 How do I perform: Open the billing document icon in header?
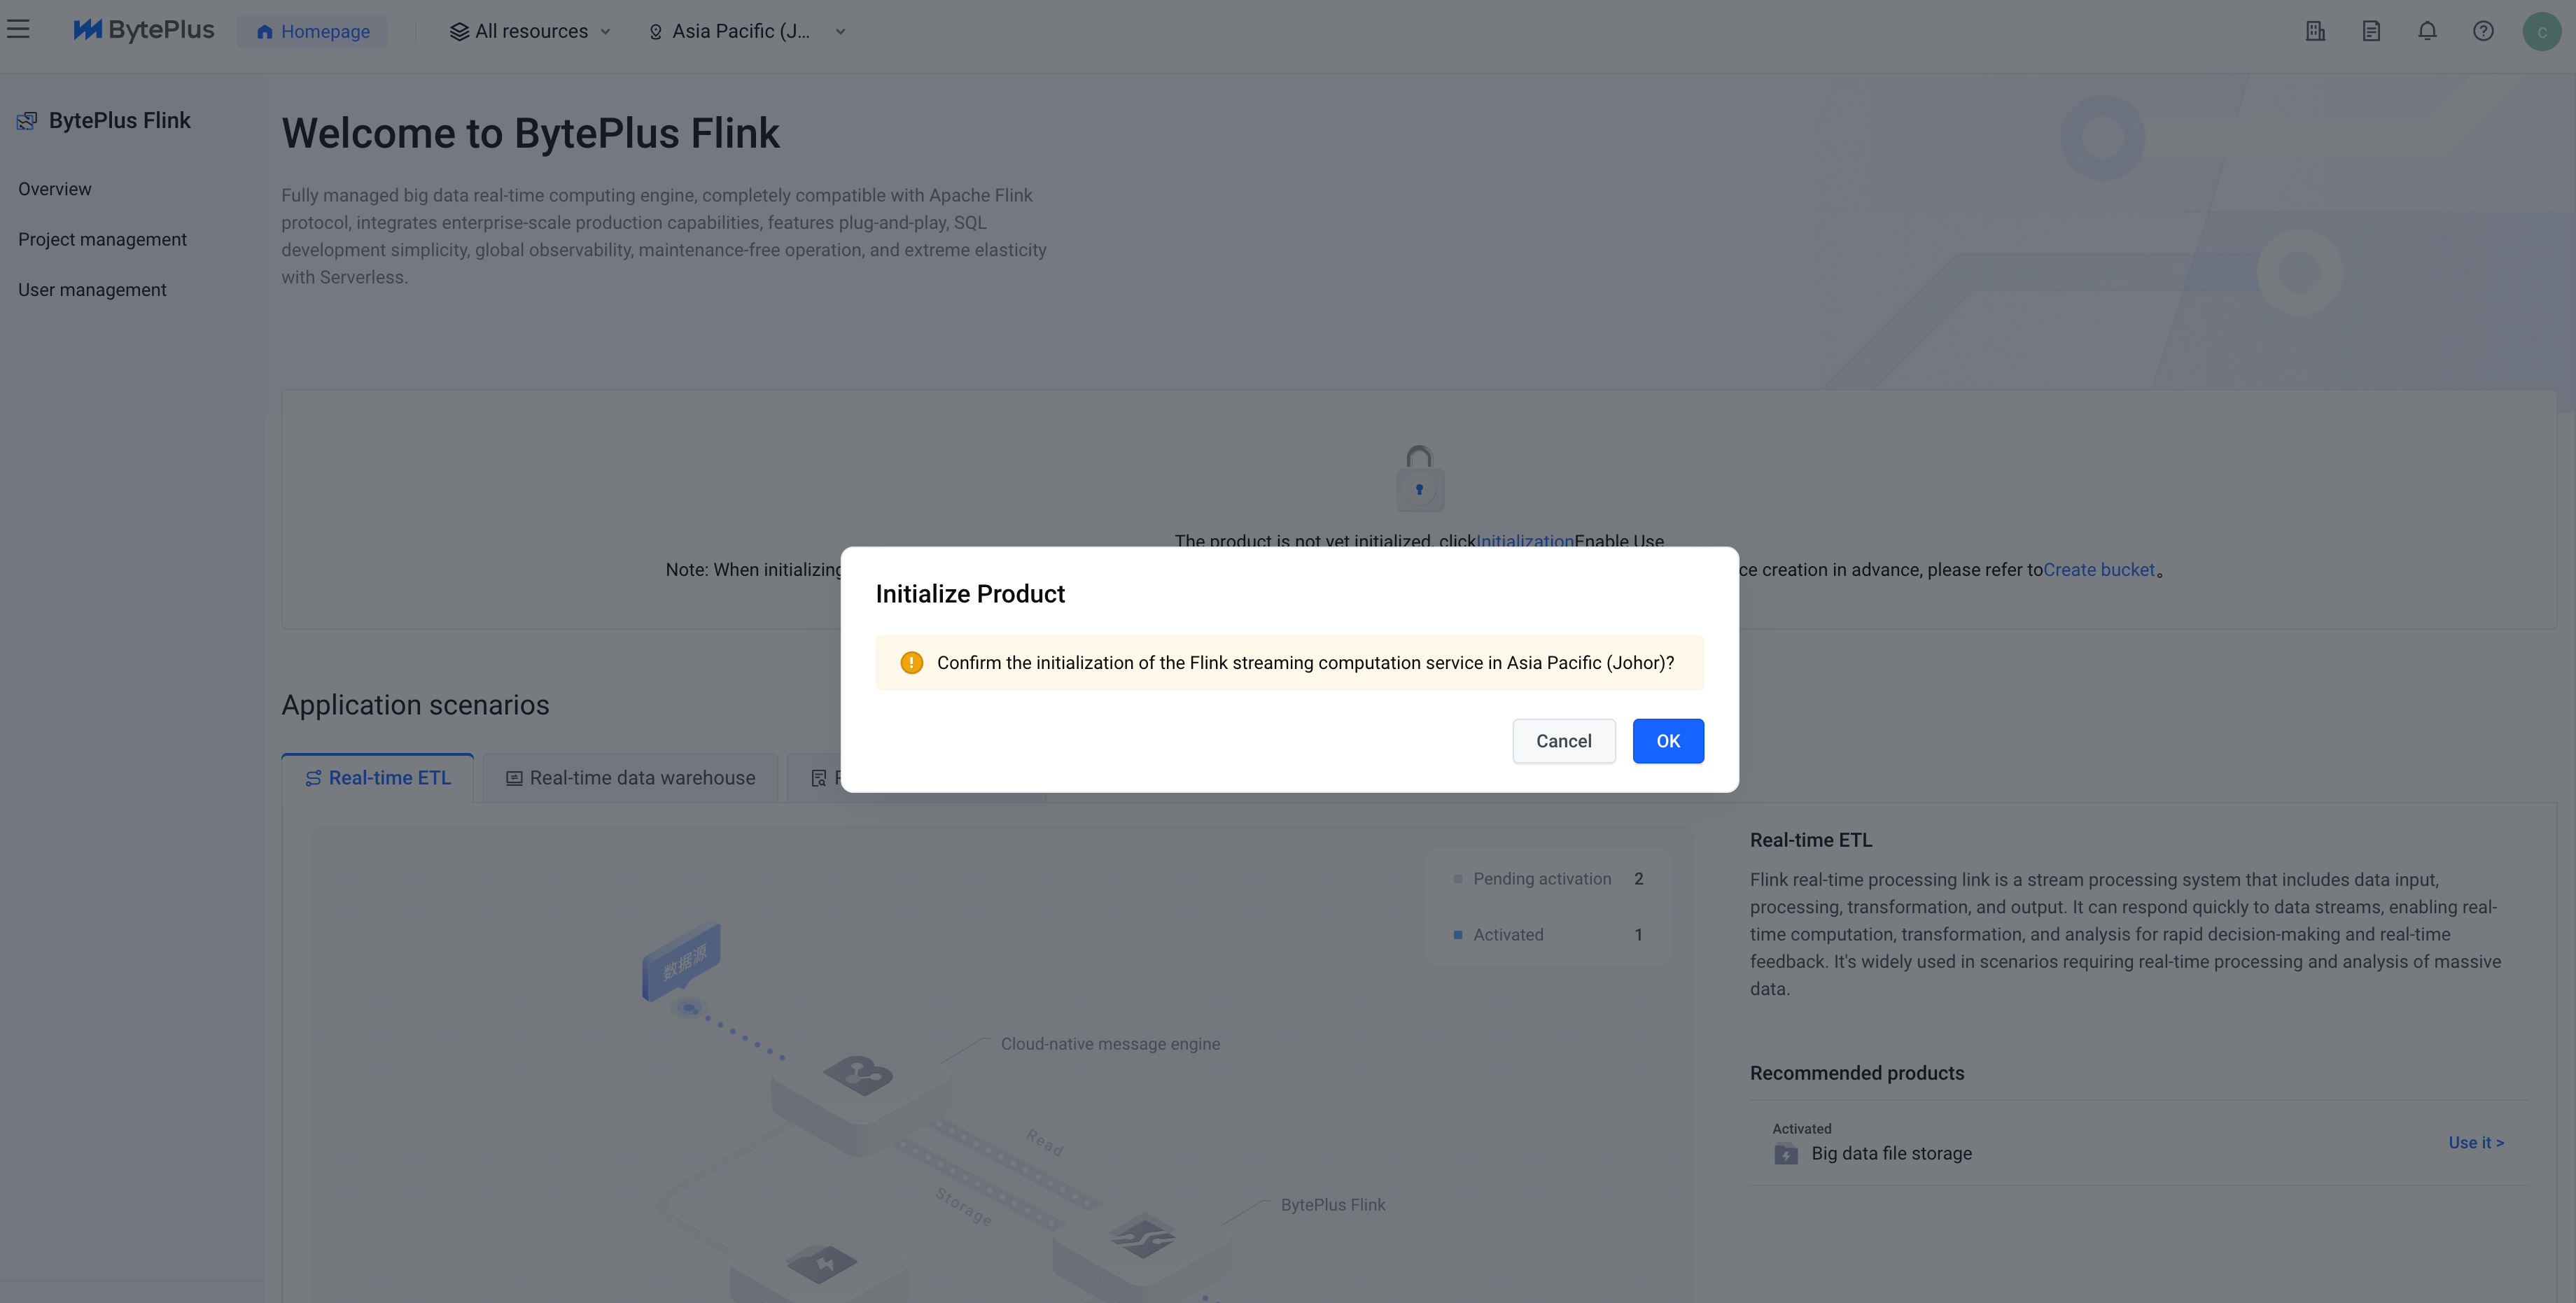[2371, 31]
